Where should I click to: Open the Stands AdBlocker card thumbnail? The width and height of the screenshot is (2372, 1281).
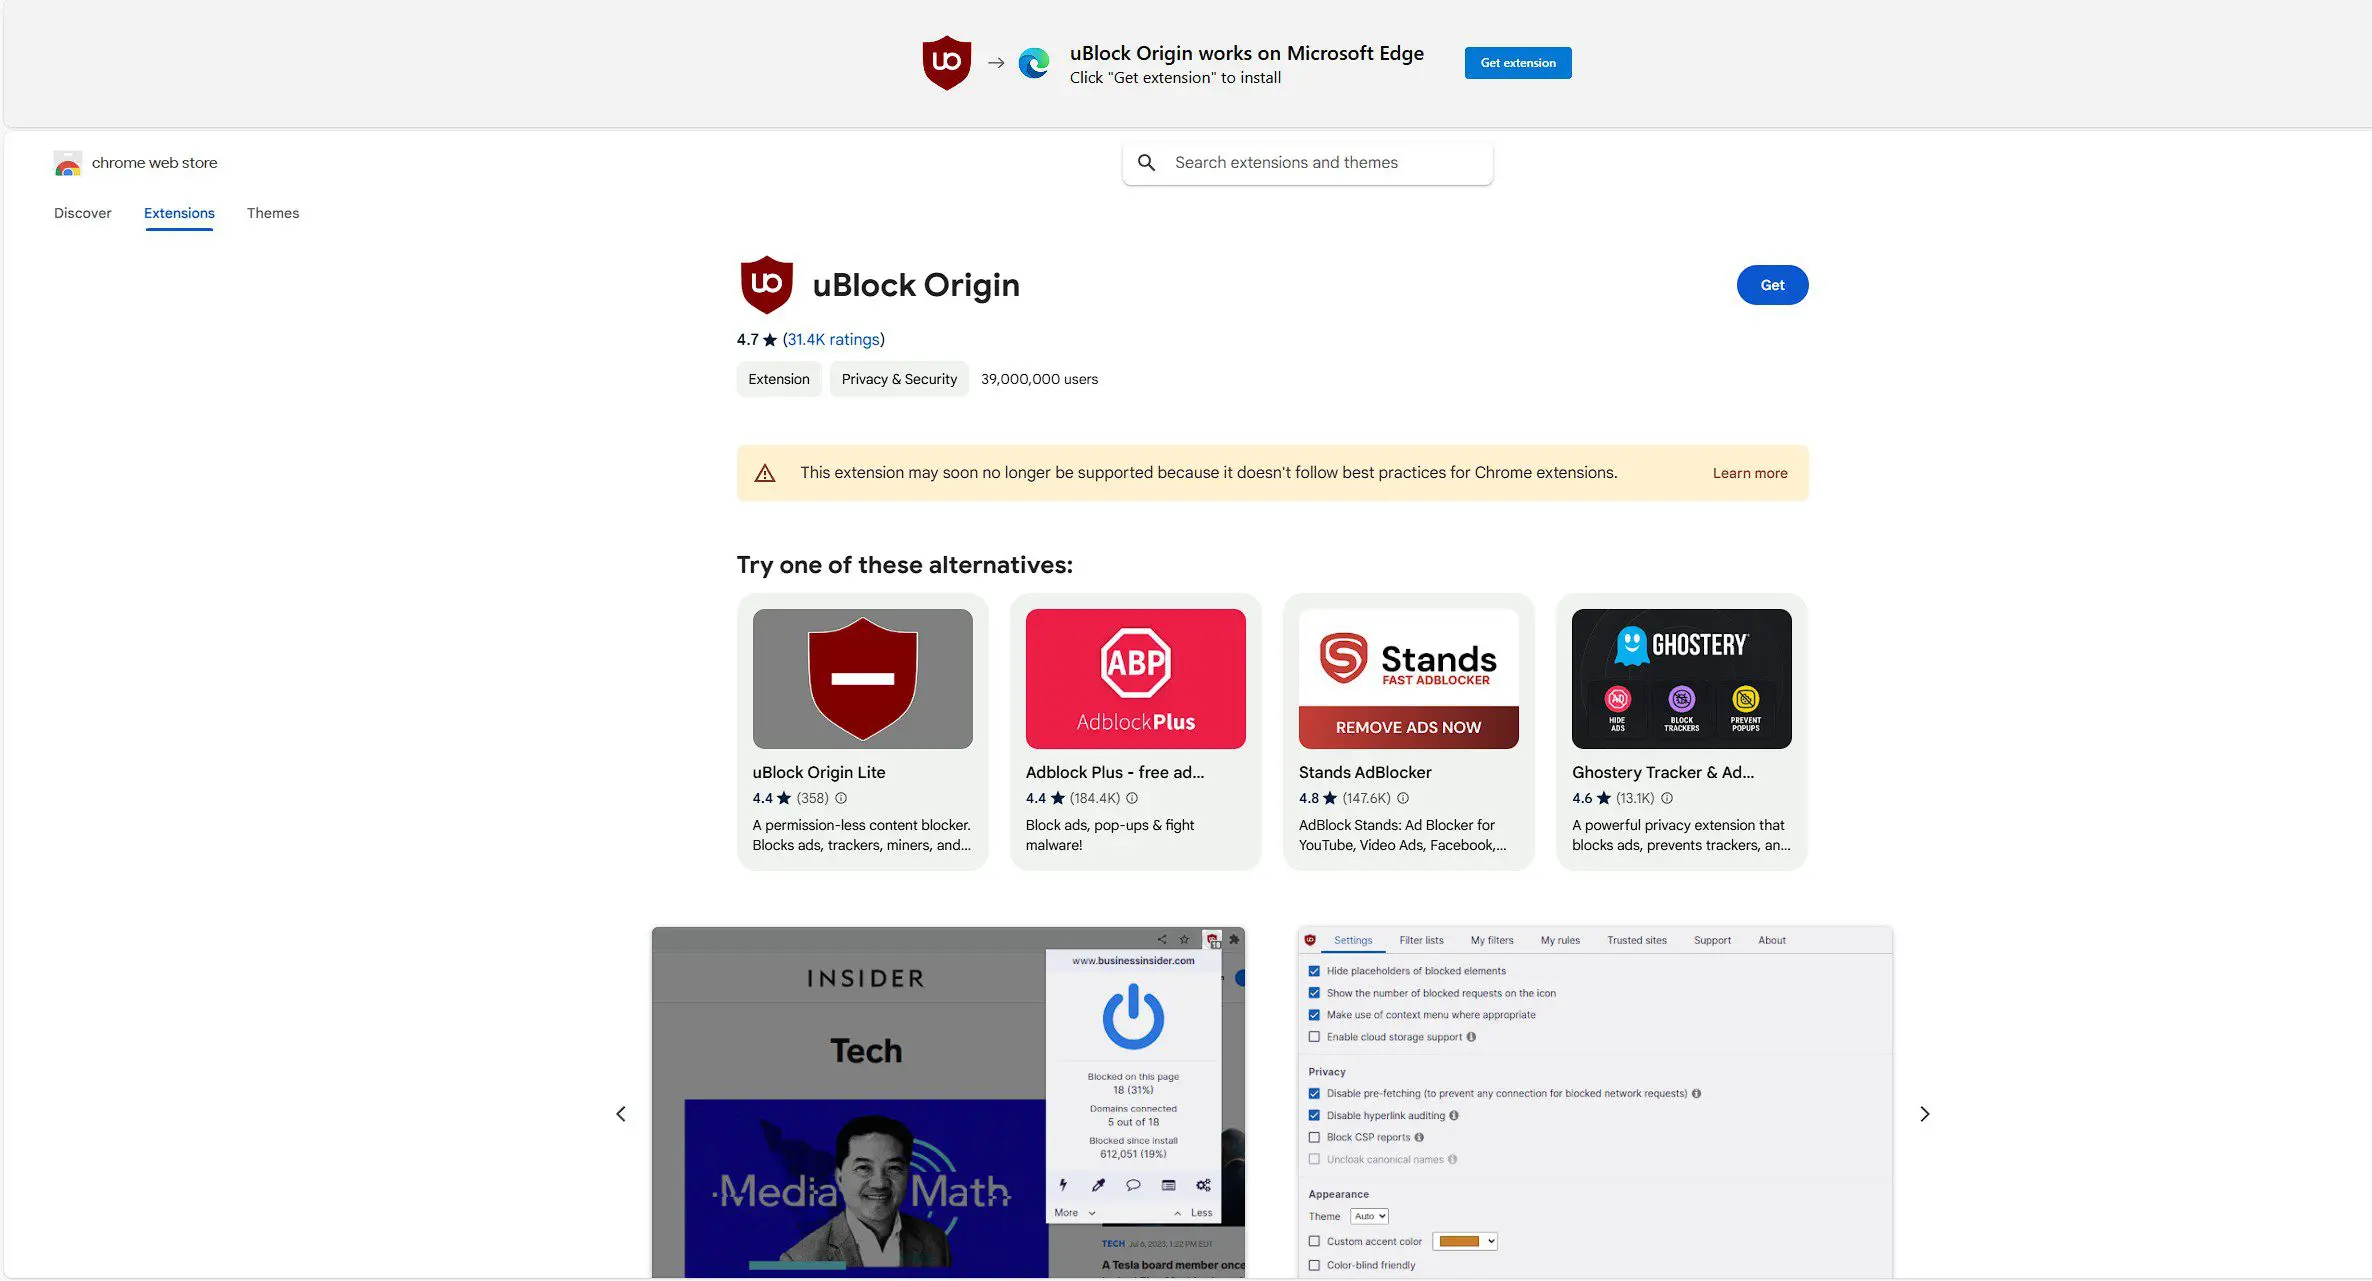point(1409,679)
